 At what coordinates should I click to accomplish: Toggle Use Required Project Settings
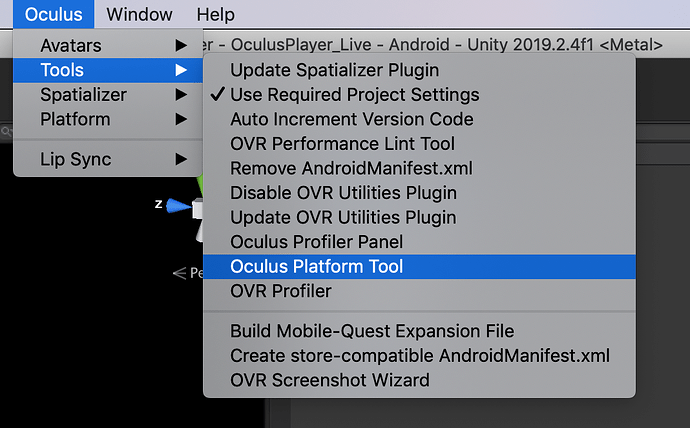coord(354,95)
